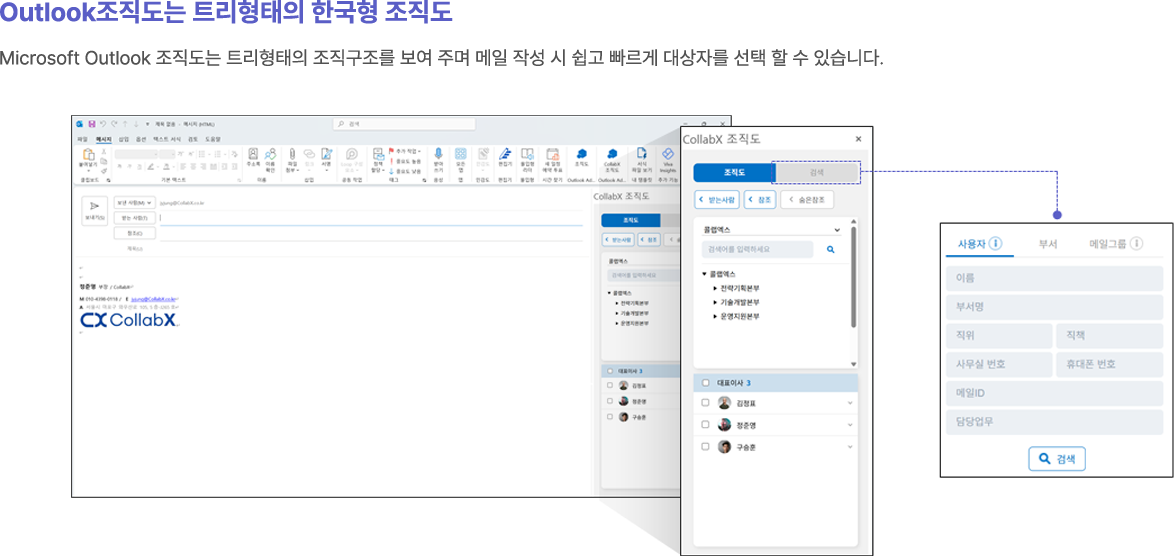This screenshot has width=1174, height=556.
Task: Switch to the 조직도 tab in large panel
Action: (734, 173)
